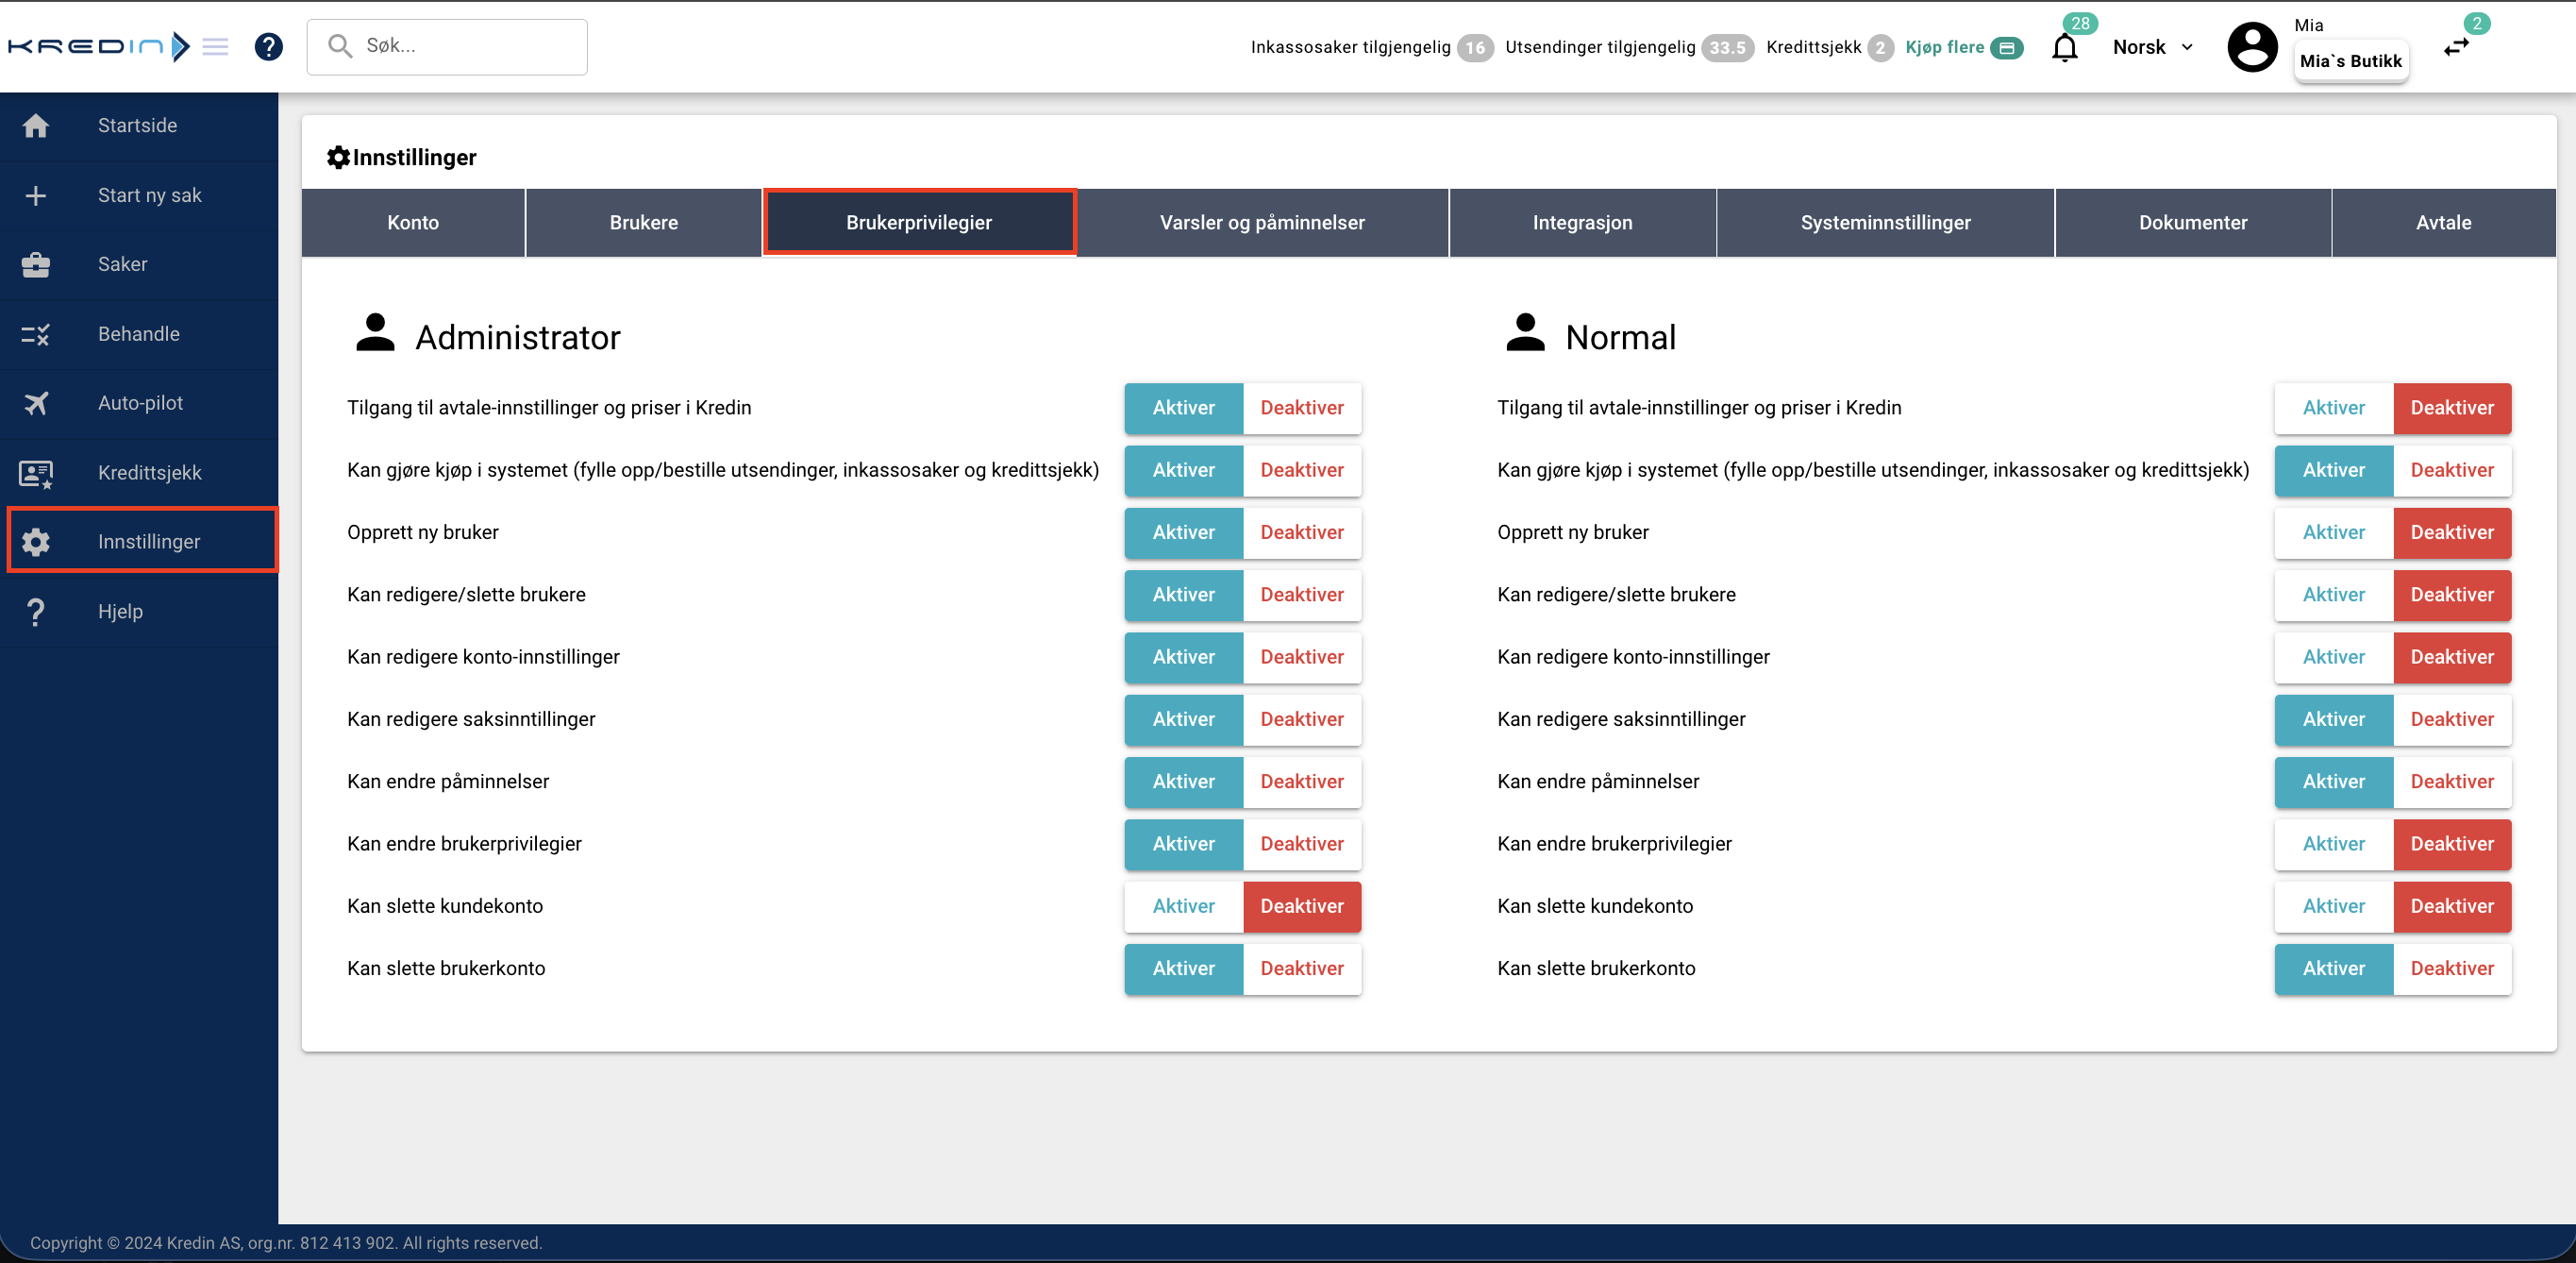Open the Norsk language dropdown
Screen dimensions: 2576x1263
(2152, 47)
